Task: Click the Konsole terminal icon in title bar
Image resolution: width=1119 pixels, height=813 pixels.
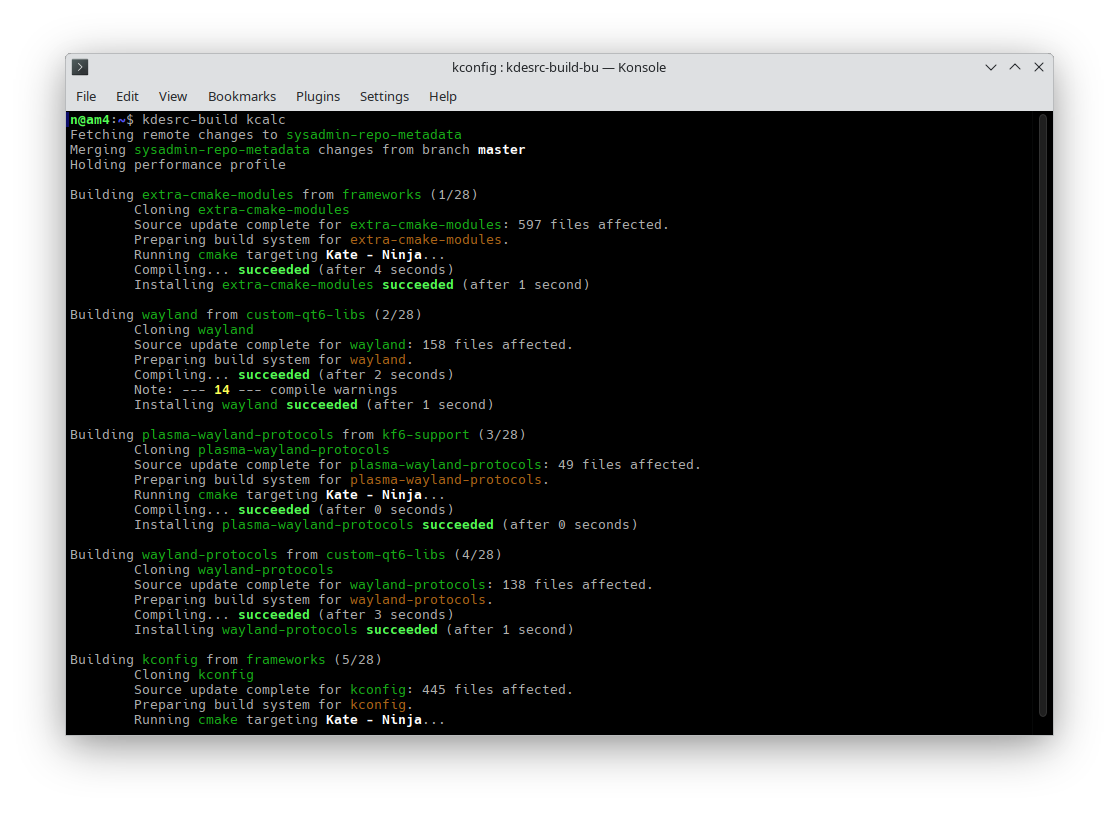Action: [81, 67]
